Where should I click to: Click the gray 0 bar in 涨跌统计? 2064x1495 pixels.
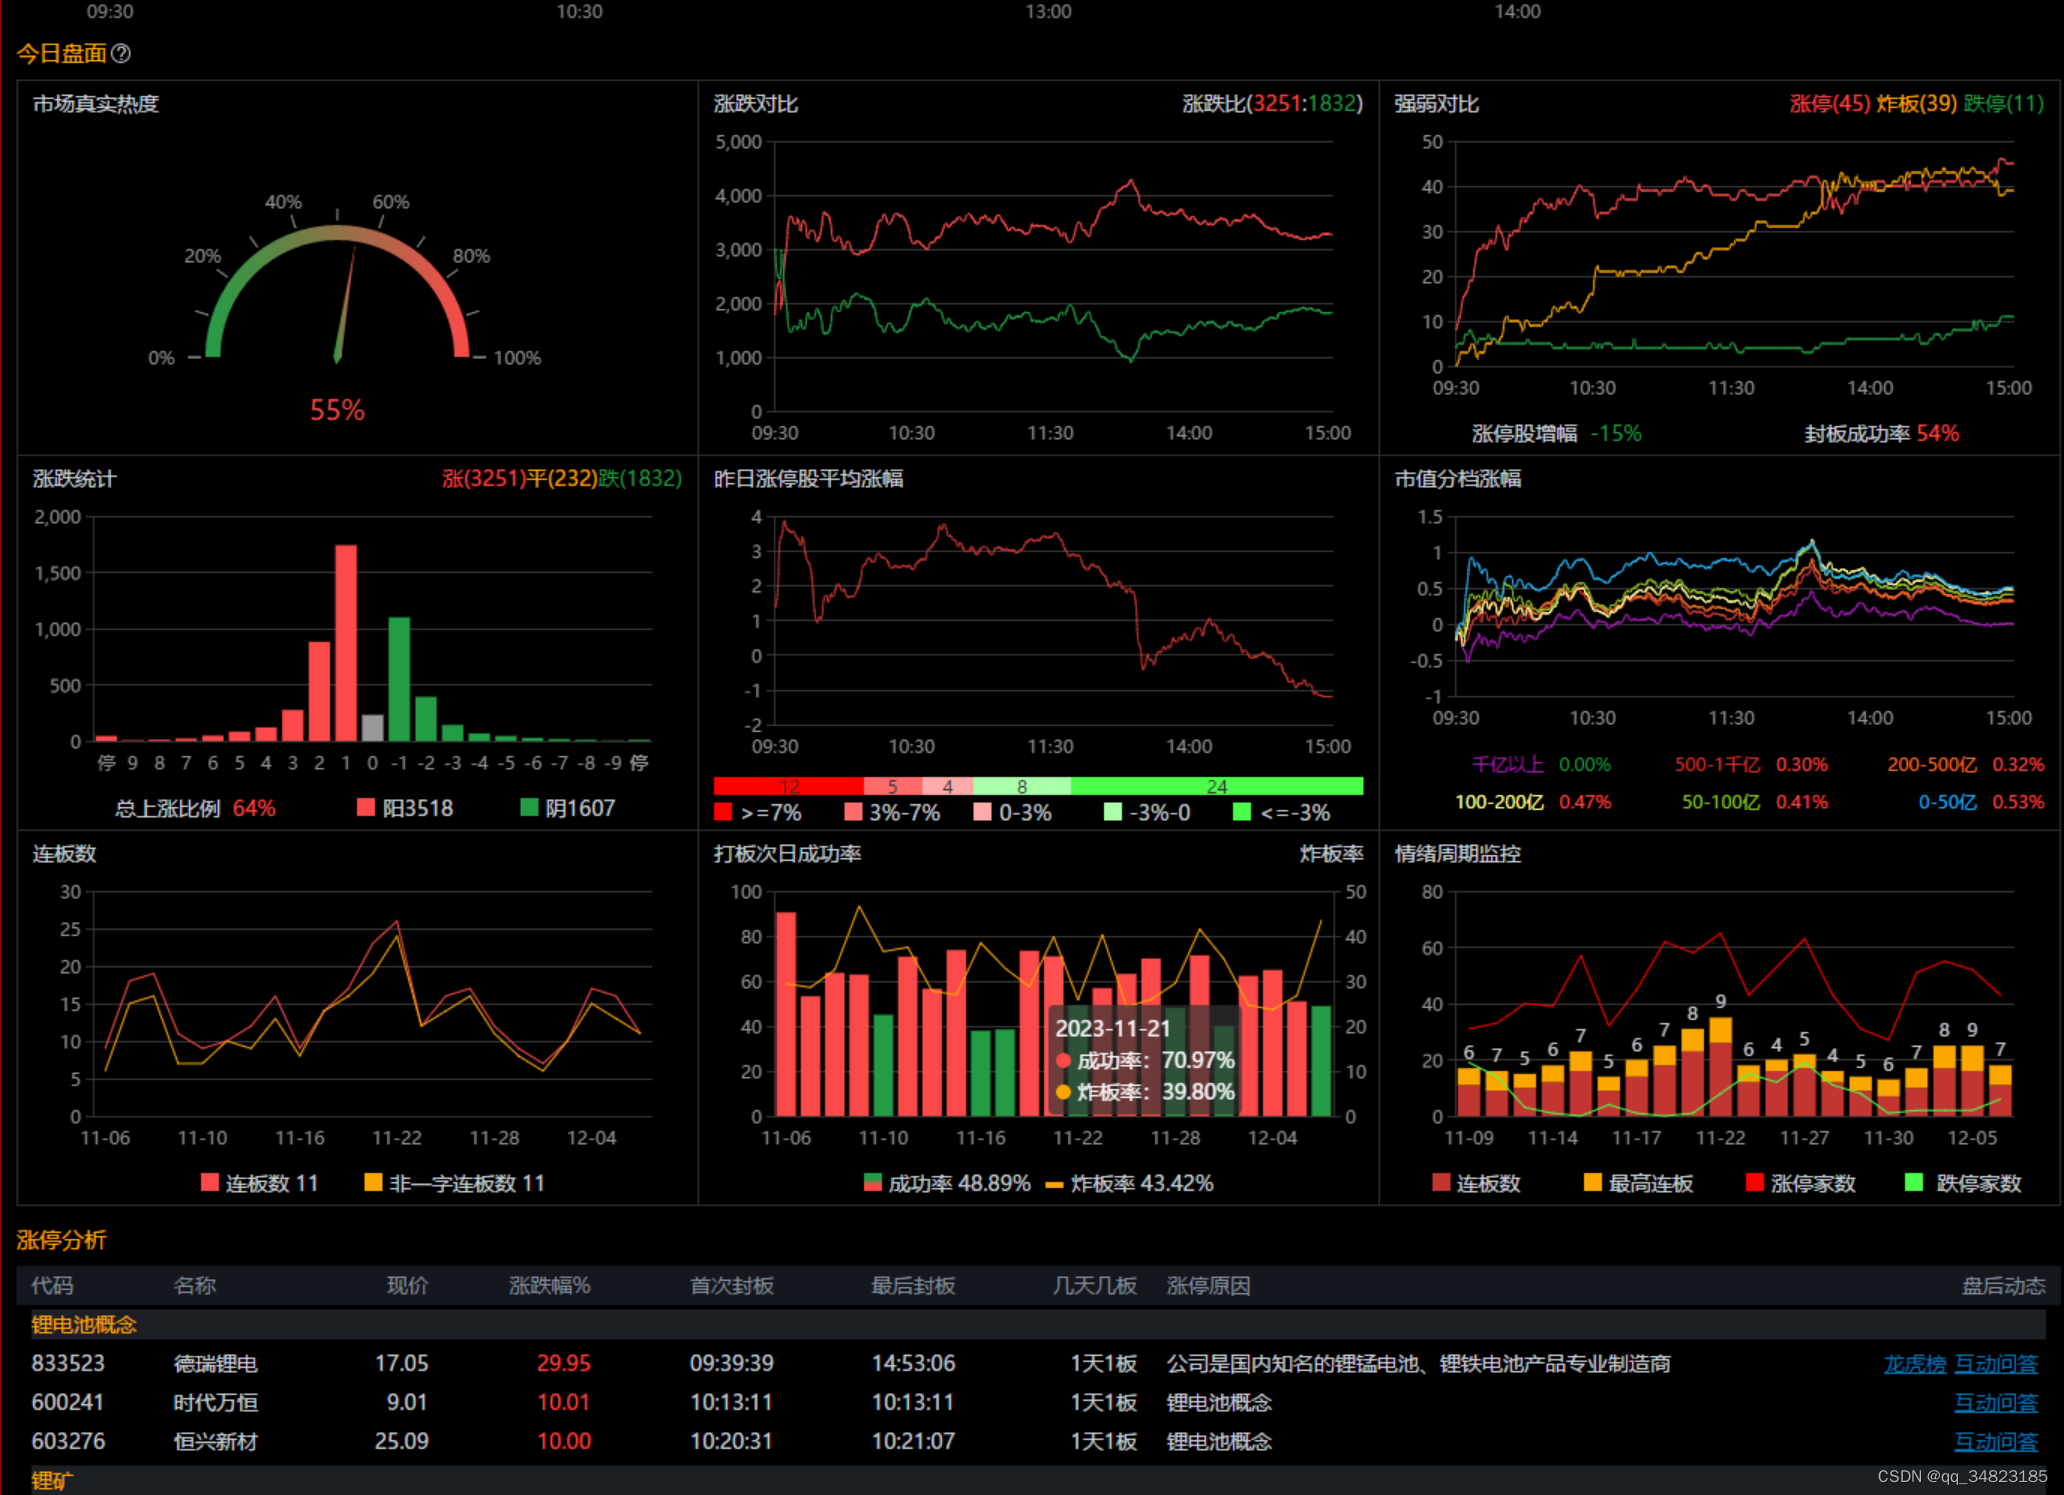372,728
